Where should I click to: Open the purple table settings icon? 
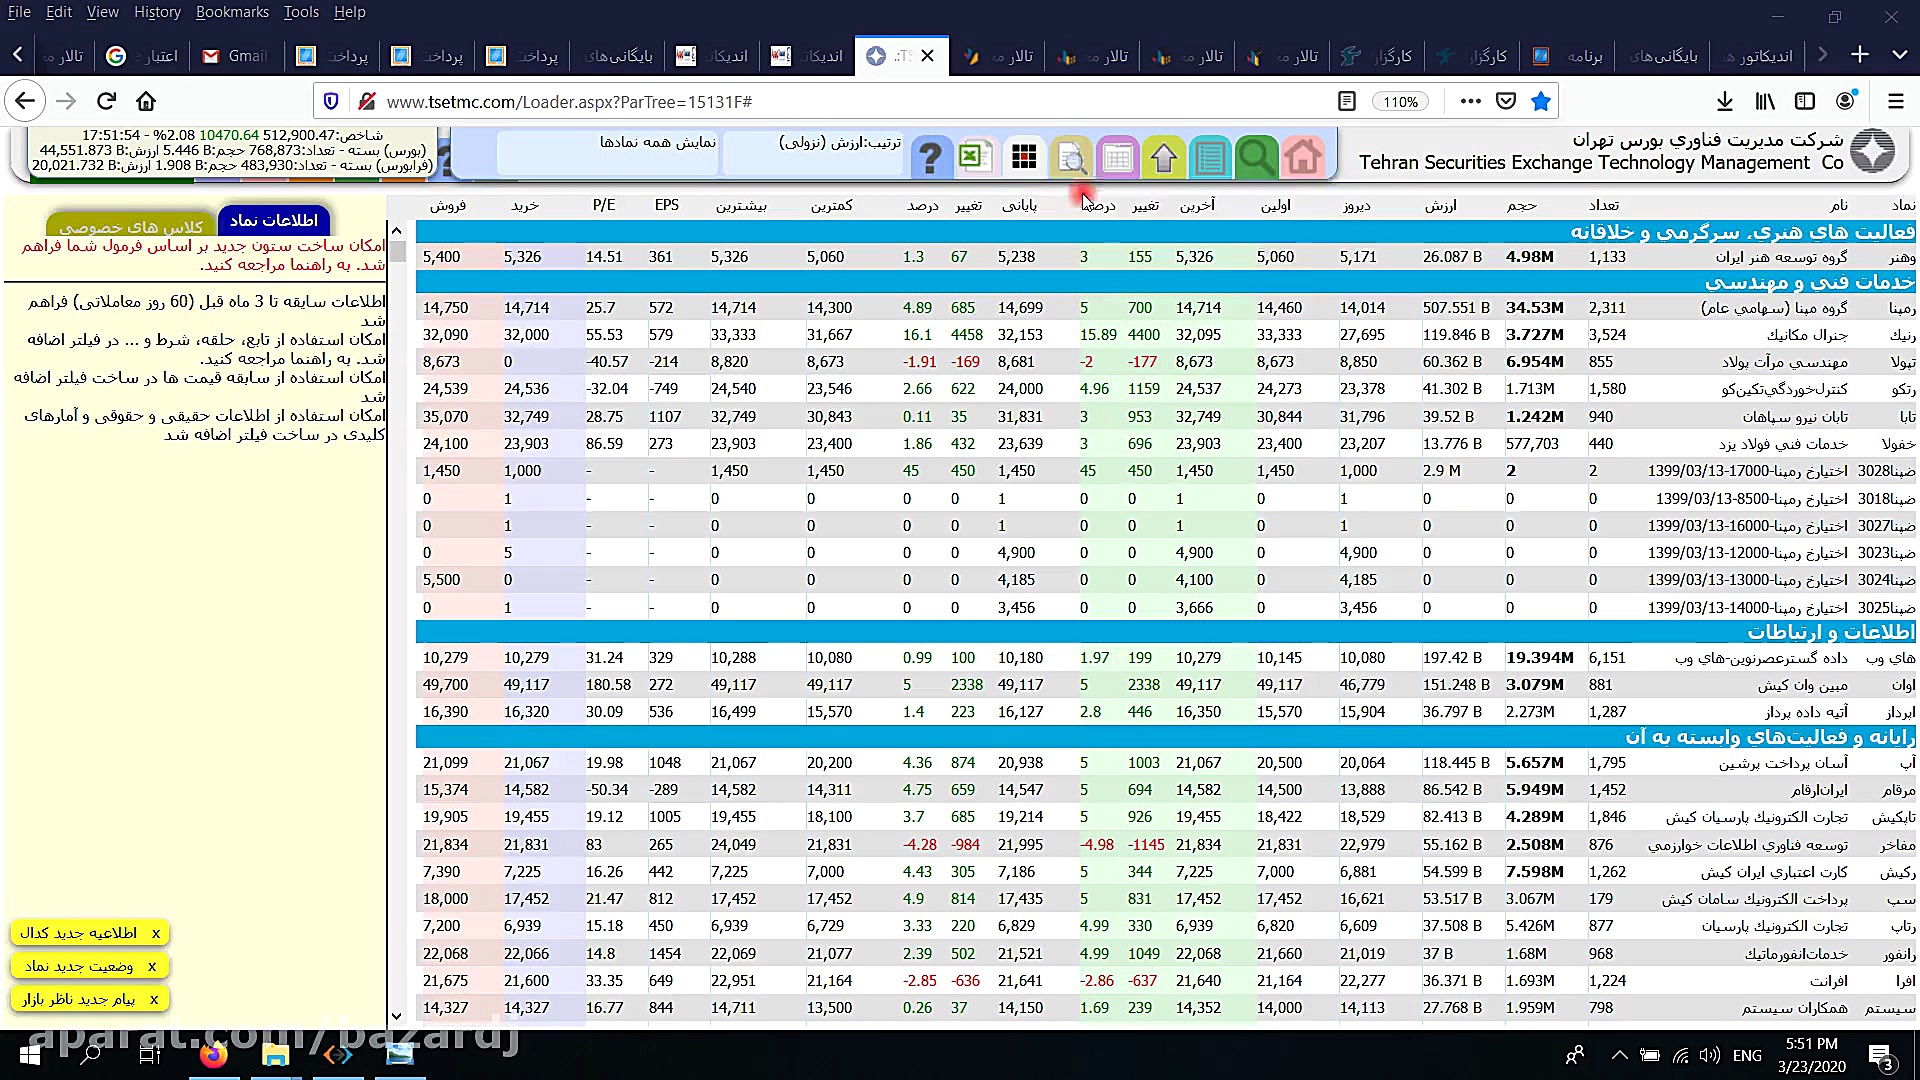pyautogui.click(x=1117, y=157)
